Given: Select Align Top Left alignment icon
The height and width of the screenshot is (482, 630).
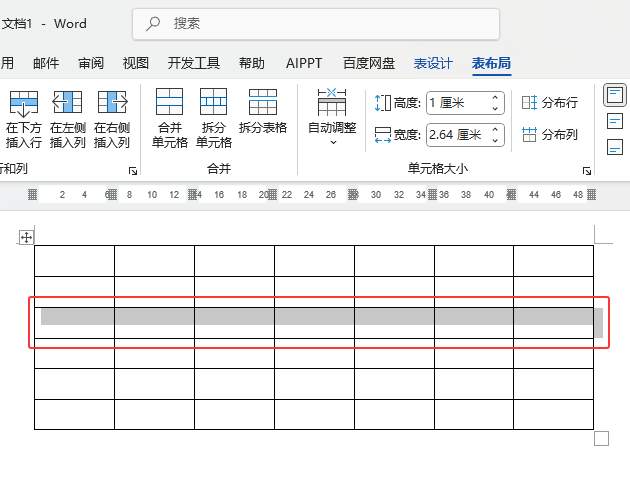Looking at the screenshot, I should (x=615, y=95).
